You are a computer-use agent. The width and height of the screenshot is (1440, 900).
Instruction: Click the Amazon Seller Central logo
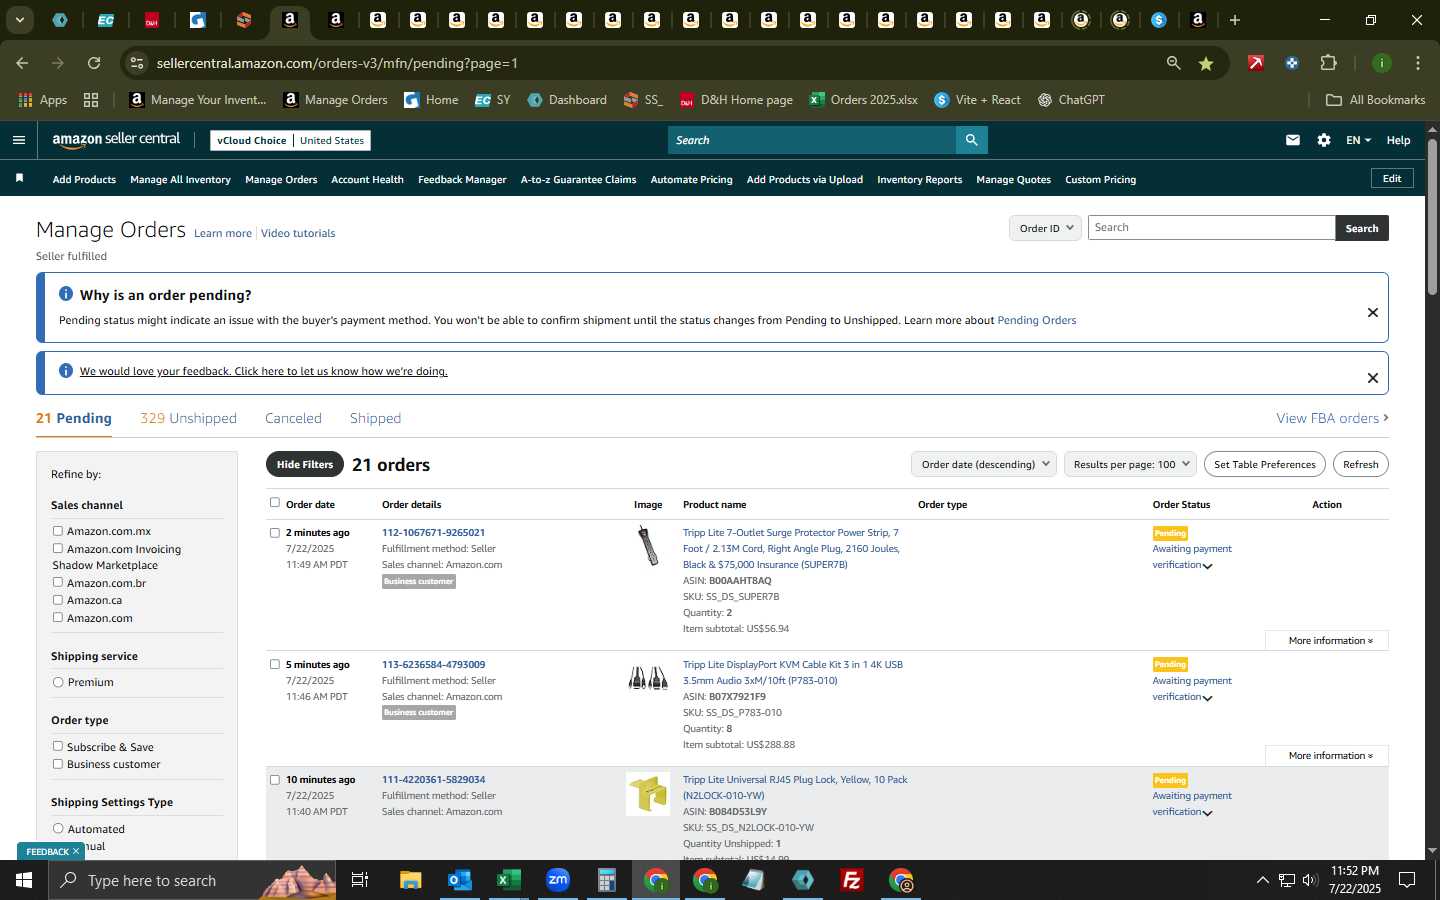pos(116,140)
